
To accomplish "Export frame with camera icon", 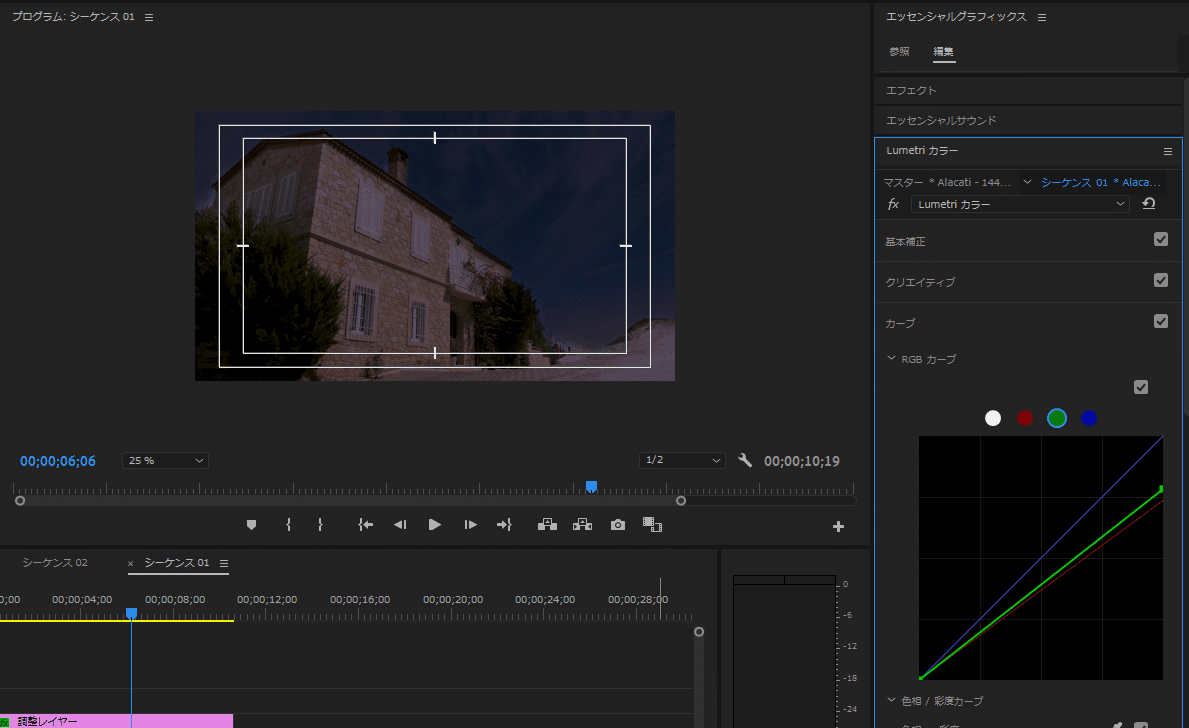I will [x=618, y=525].
